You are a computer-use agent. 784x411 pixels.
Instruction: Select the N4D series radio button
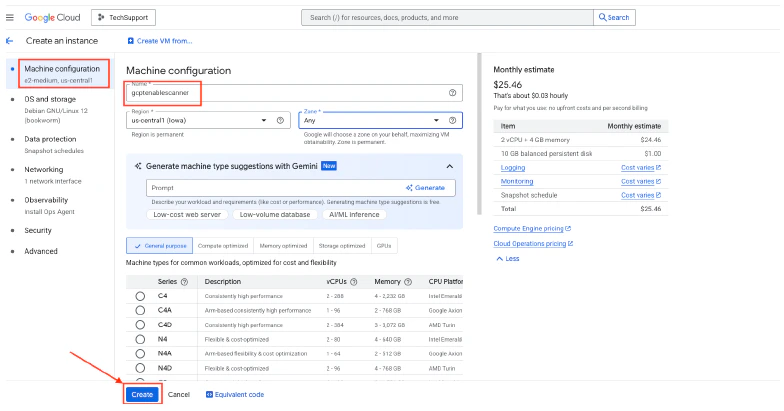point(140,368)
